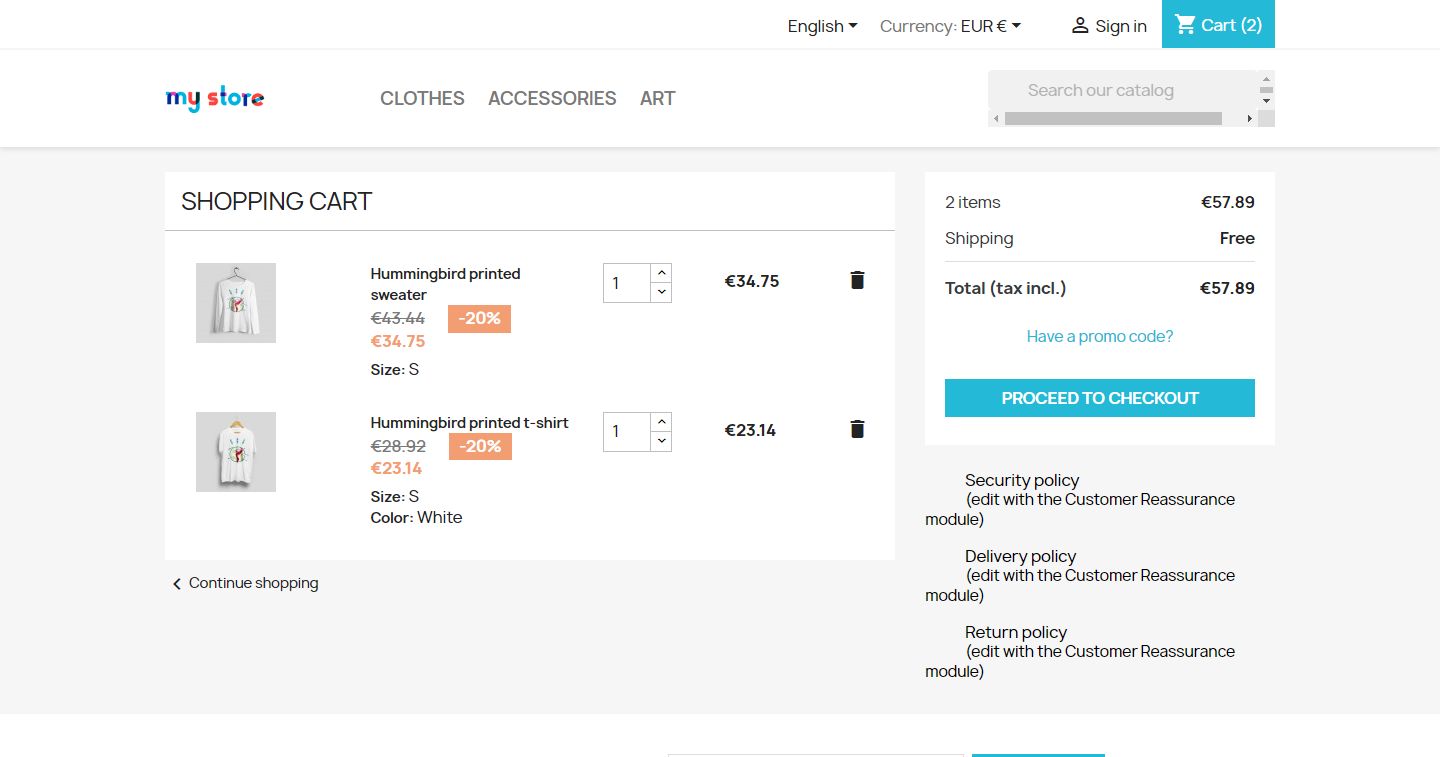Increase t-shirt quantity with up arrow
The height and width of the screenshot is (757, 1440).
coord(662,422)
